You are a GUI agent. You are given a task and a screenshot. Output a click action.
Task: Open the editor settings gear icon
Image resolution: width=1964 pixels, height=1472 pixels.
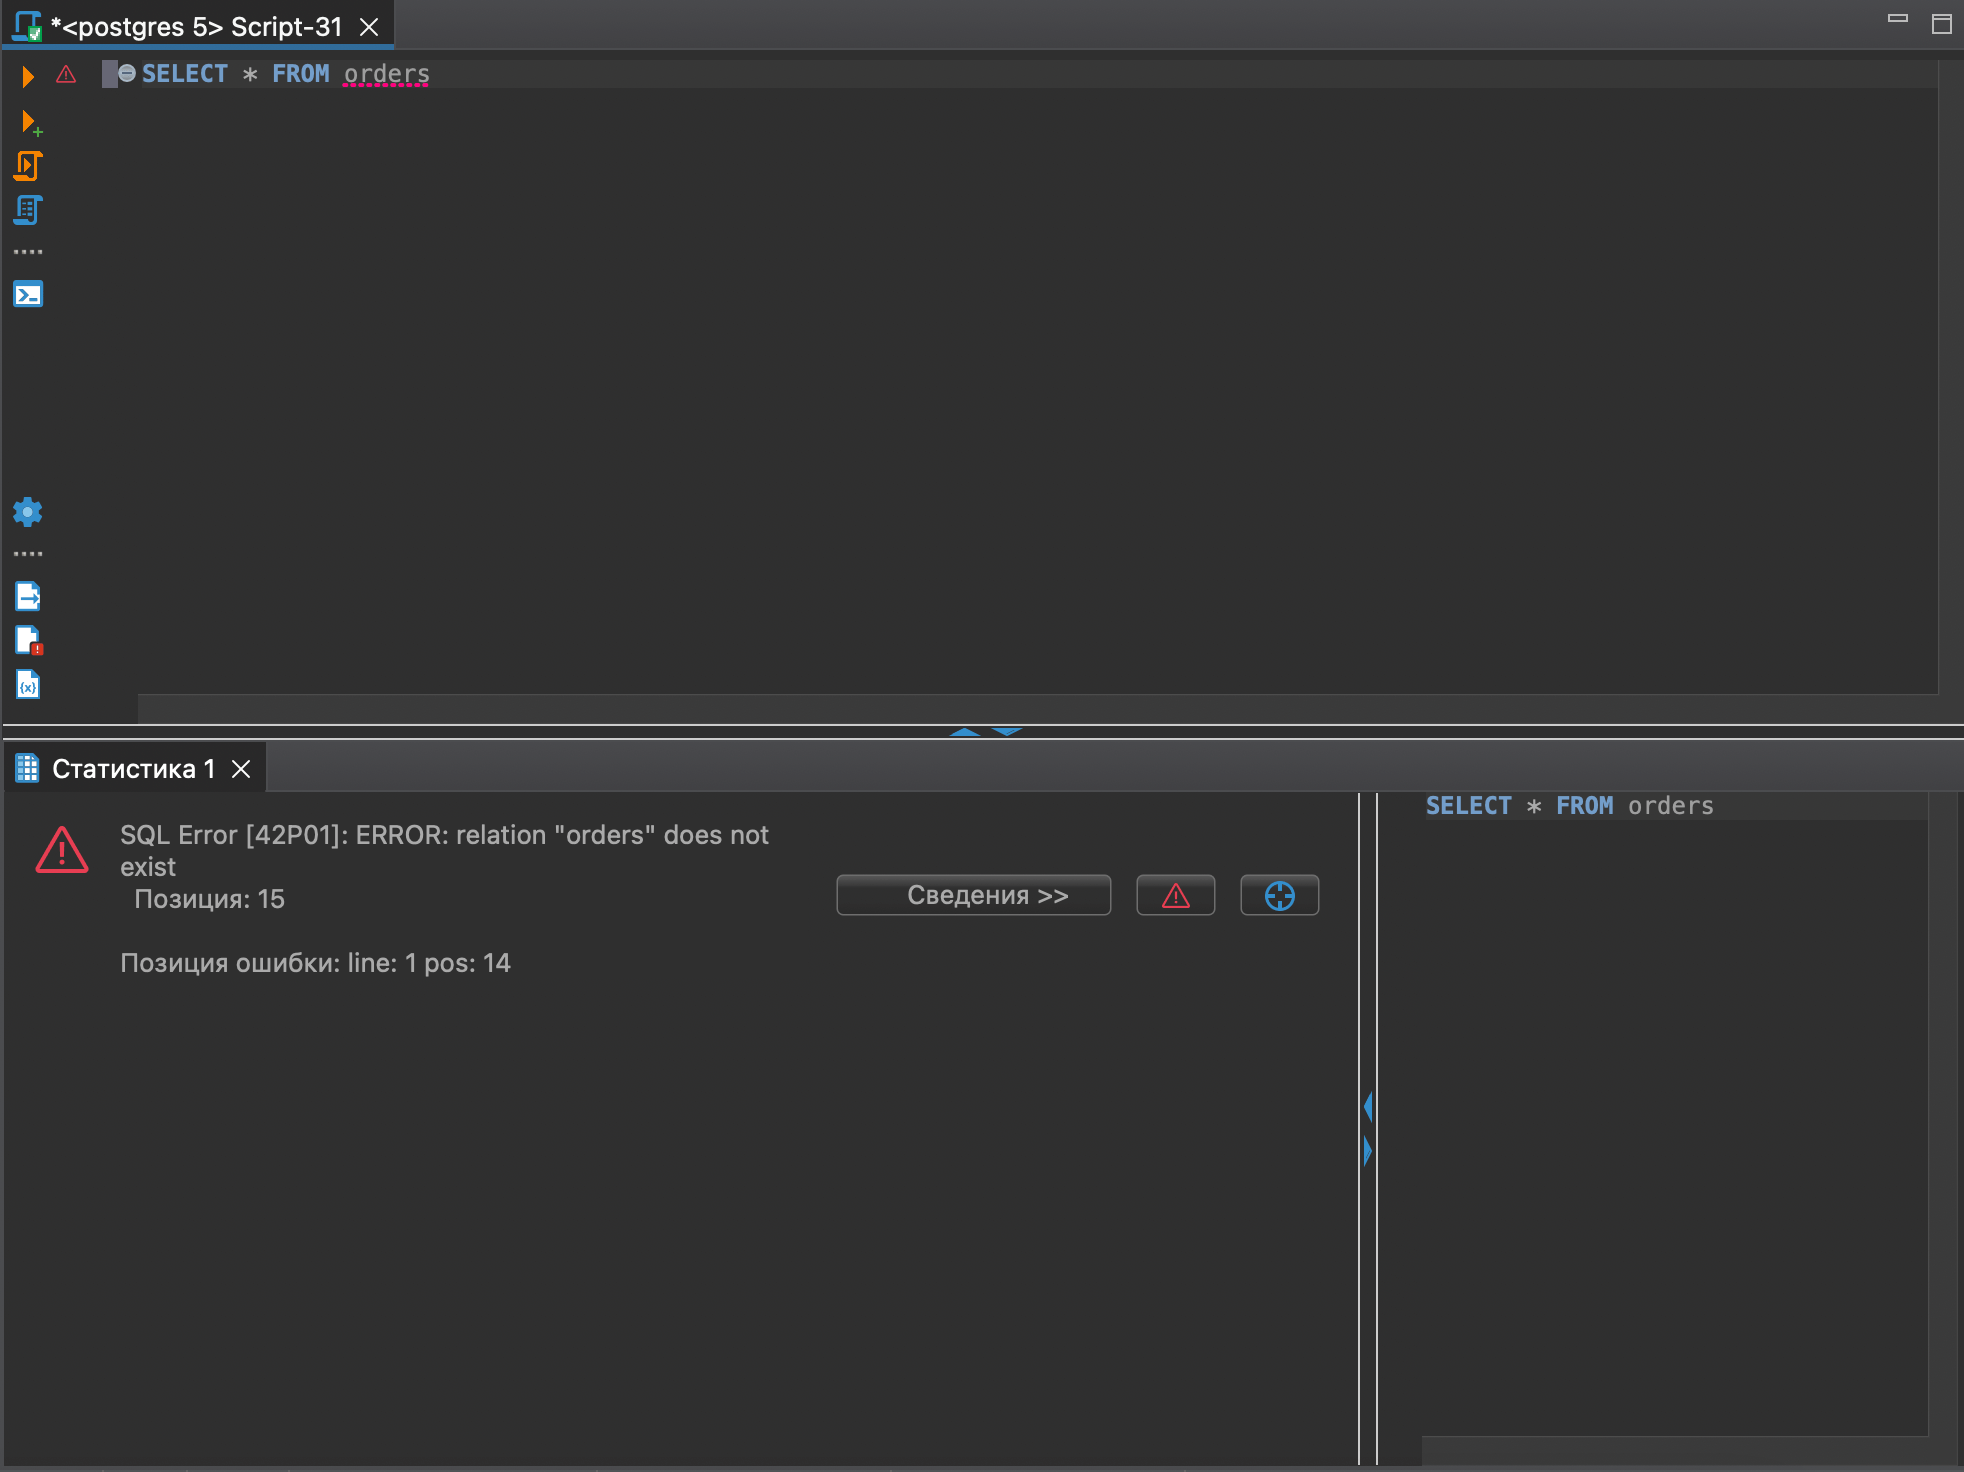[28, 512]
